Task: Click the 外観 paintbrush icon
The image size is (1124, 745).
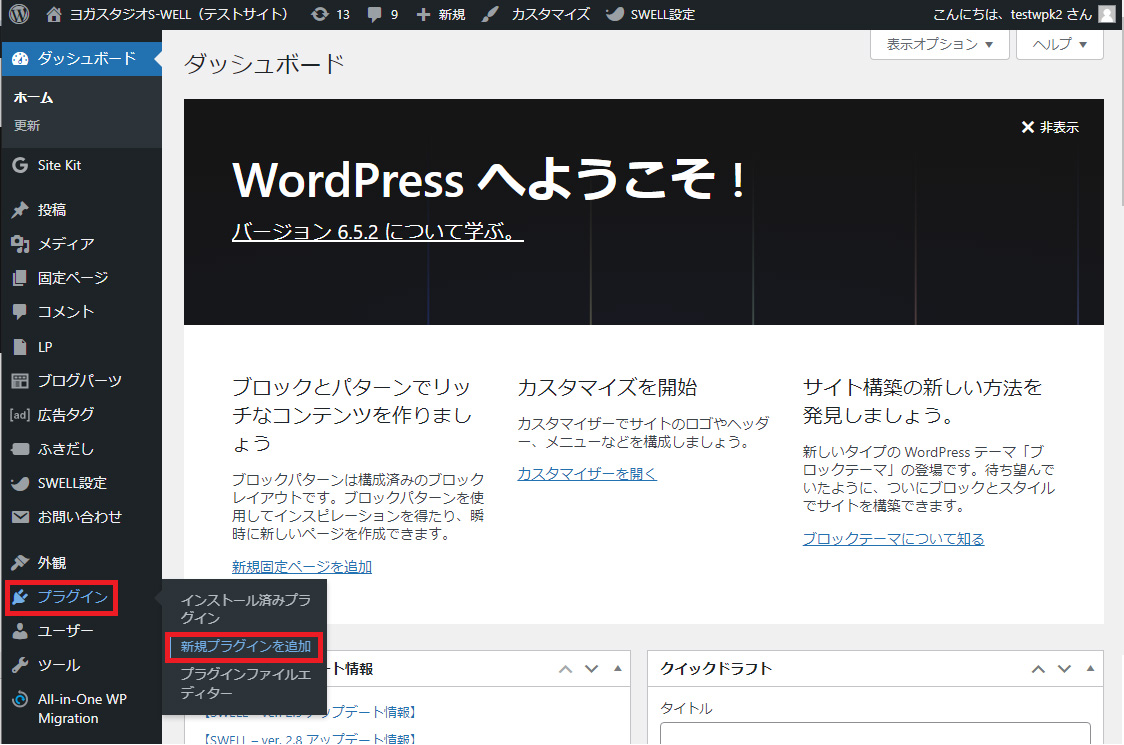Action: tap(20, 563)
